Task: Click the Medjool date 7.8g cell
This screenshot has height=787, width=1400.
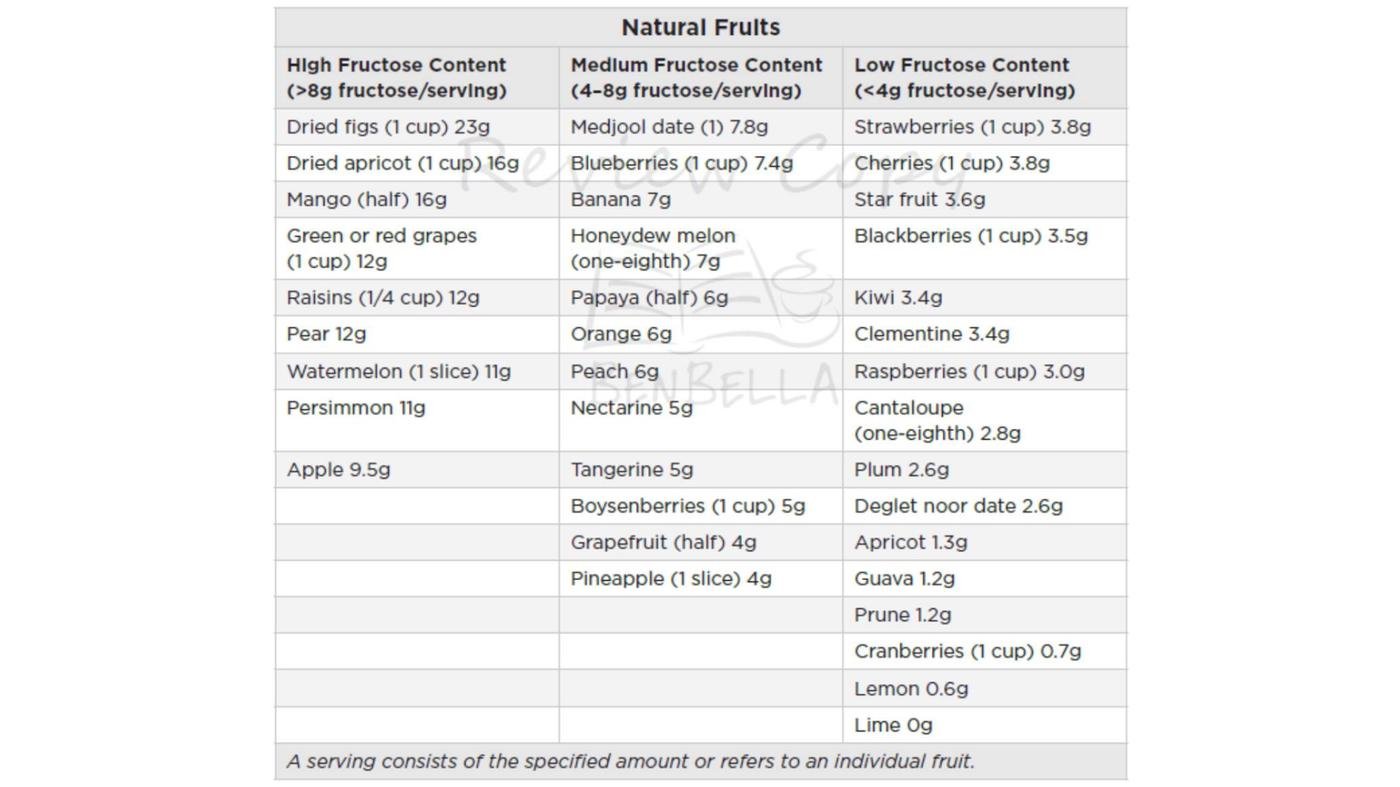Action: click(x=669, y=127)
